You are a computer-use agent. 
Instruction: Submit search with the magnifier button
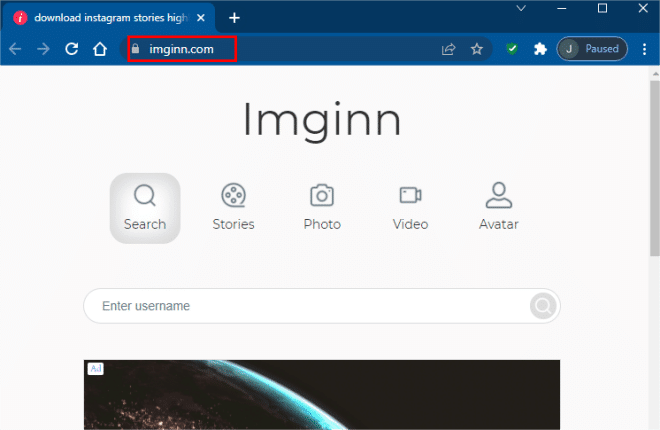tap(543, 306)
